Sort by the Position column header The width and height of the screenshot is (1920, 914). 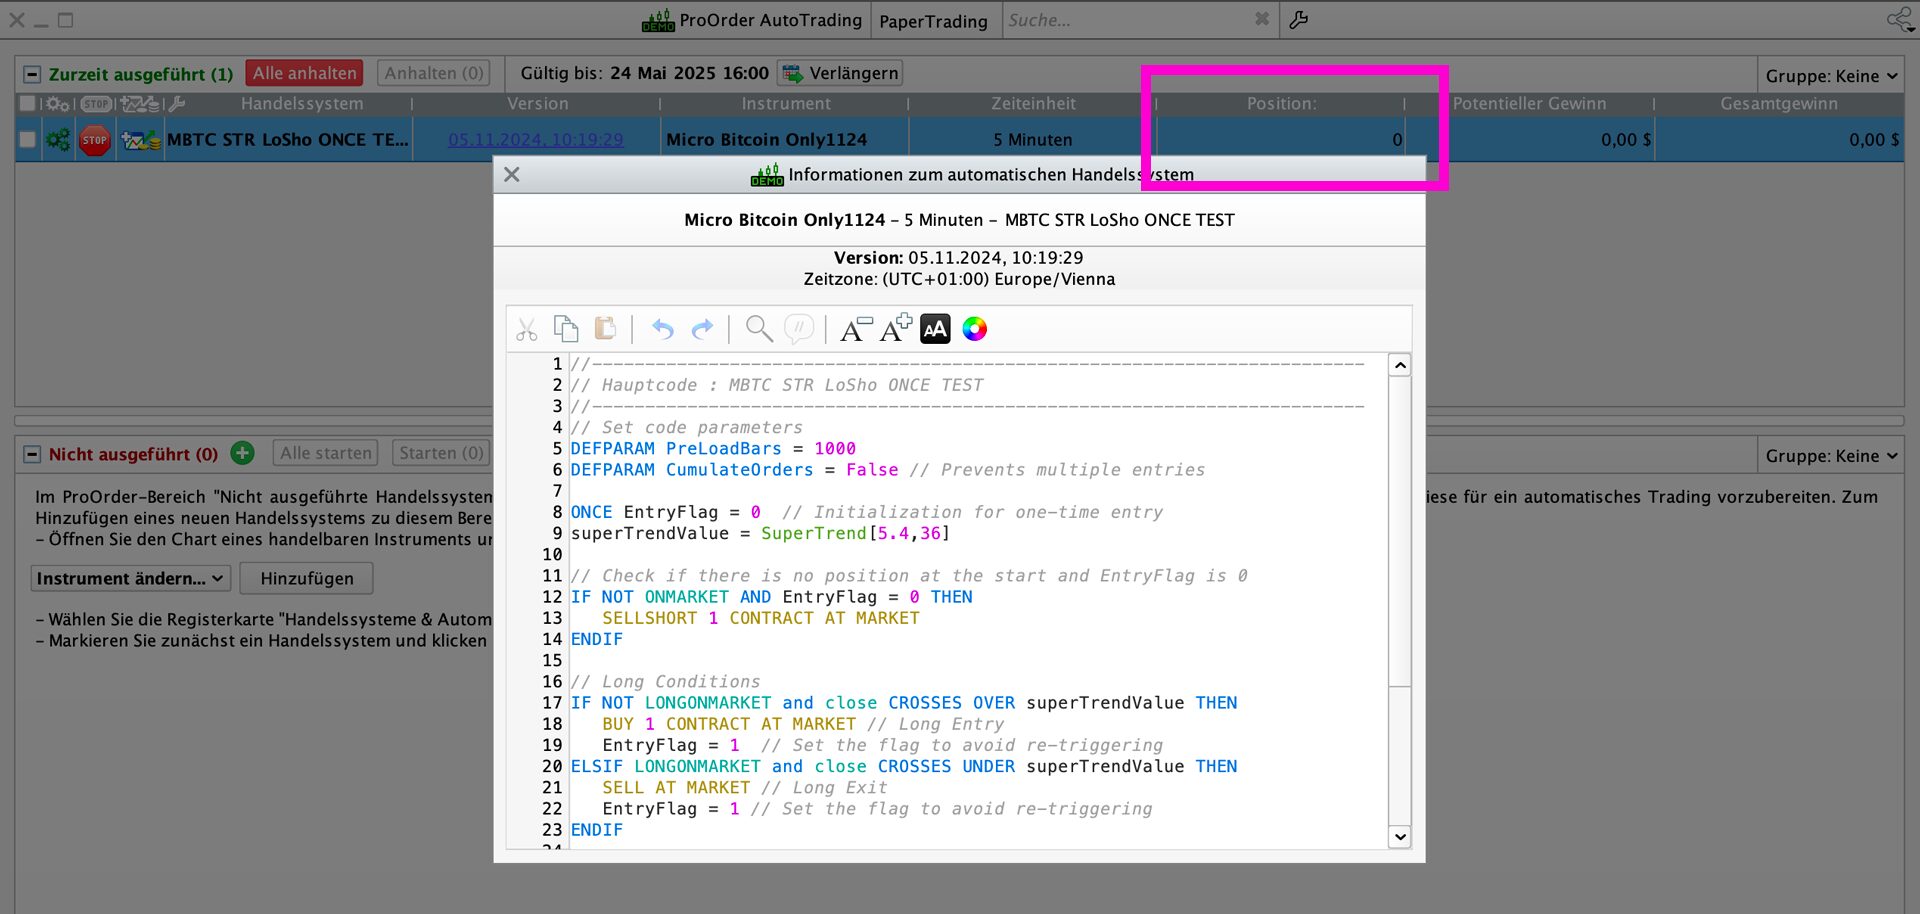[1281, 104]
